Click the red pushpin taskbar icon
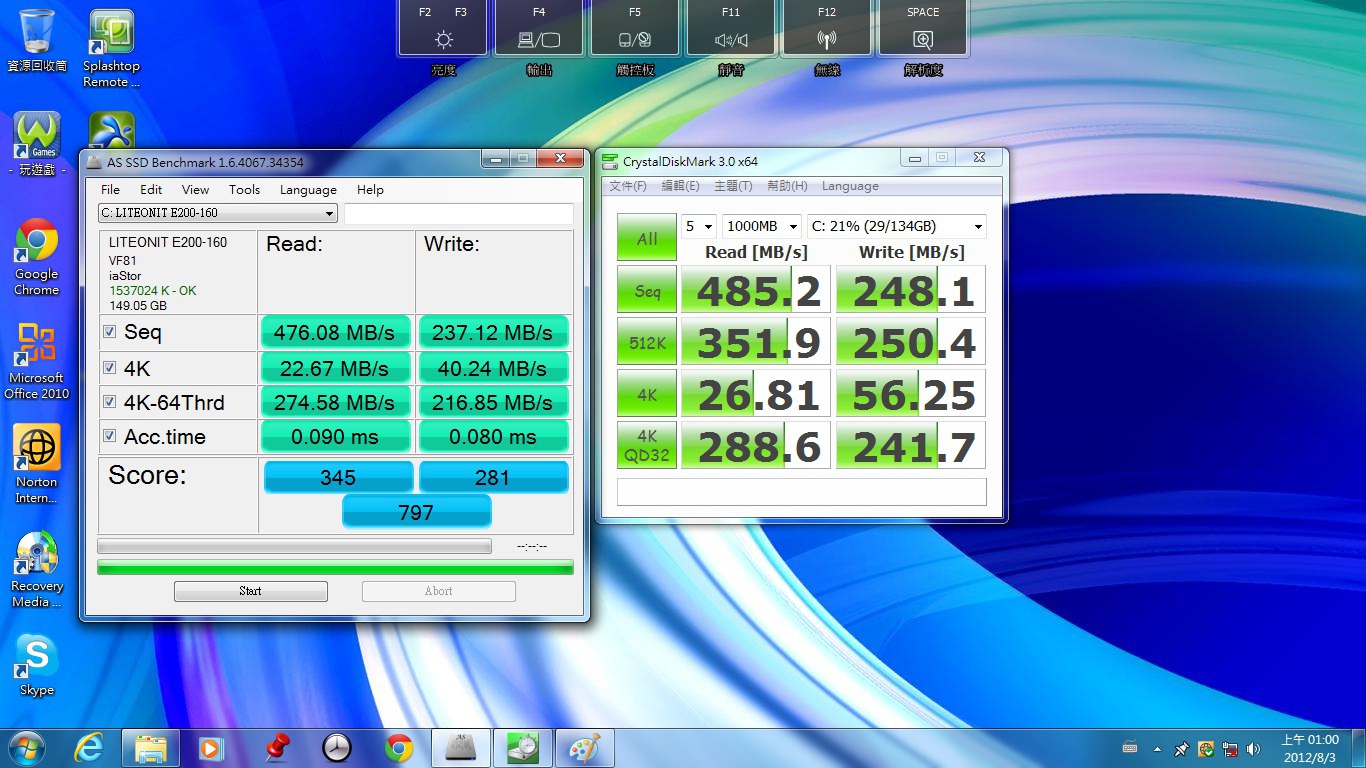 pyautogui.click(x=275, y=748)
